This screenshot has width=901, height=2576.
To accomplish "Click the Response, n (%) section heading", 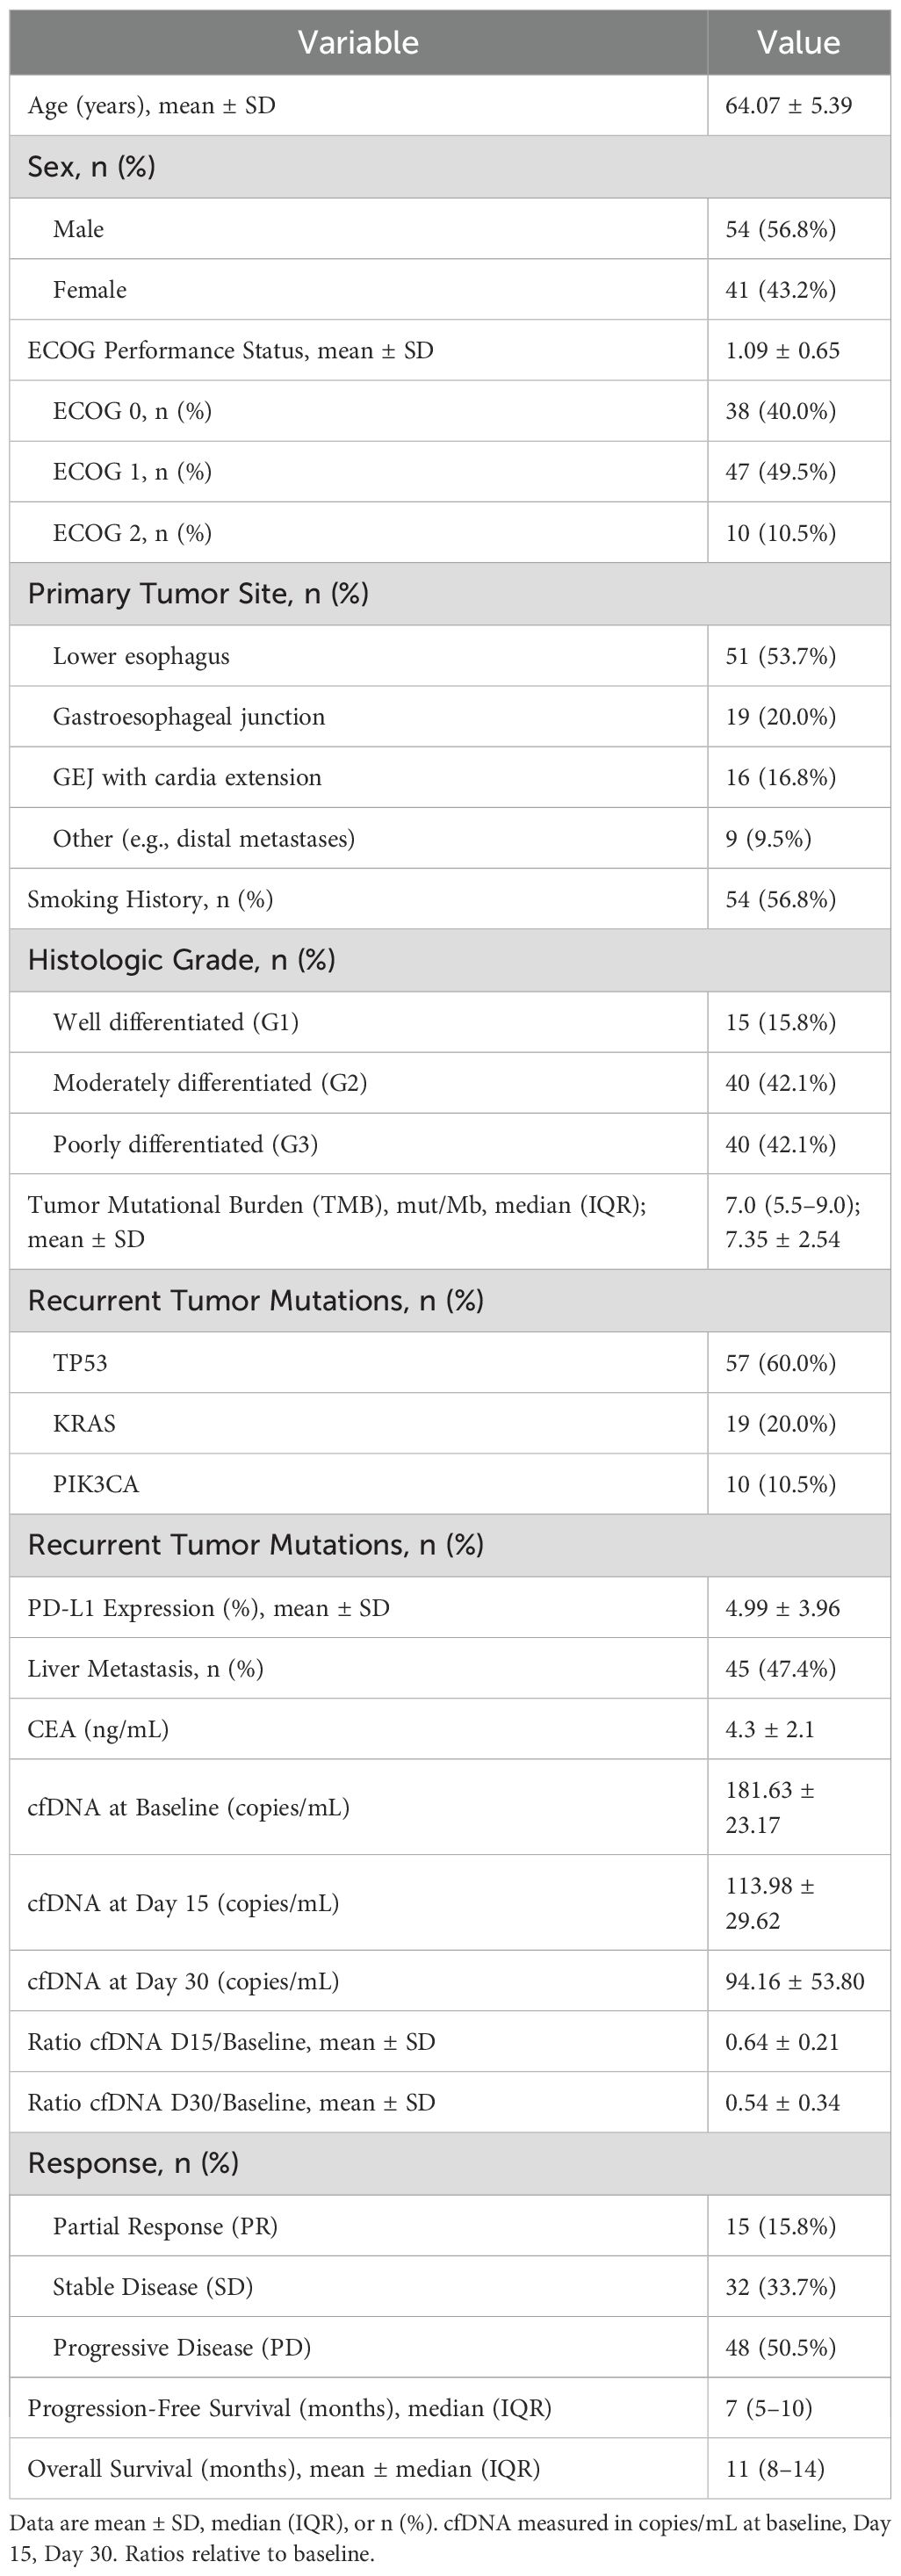I will pos(133,2163).
